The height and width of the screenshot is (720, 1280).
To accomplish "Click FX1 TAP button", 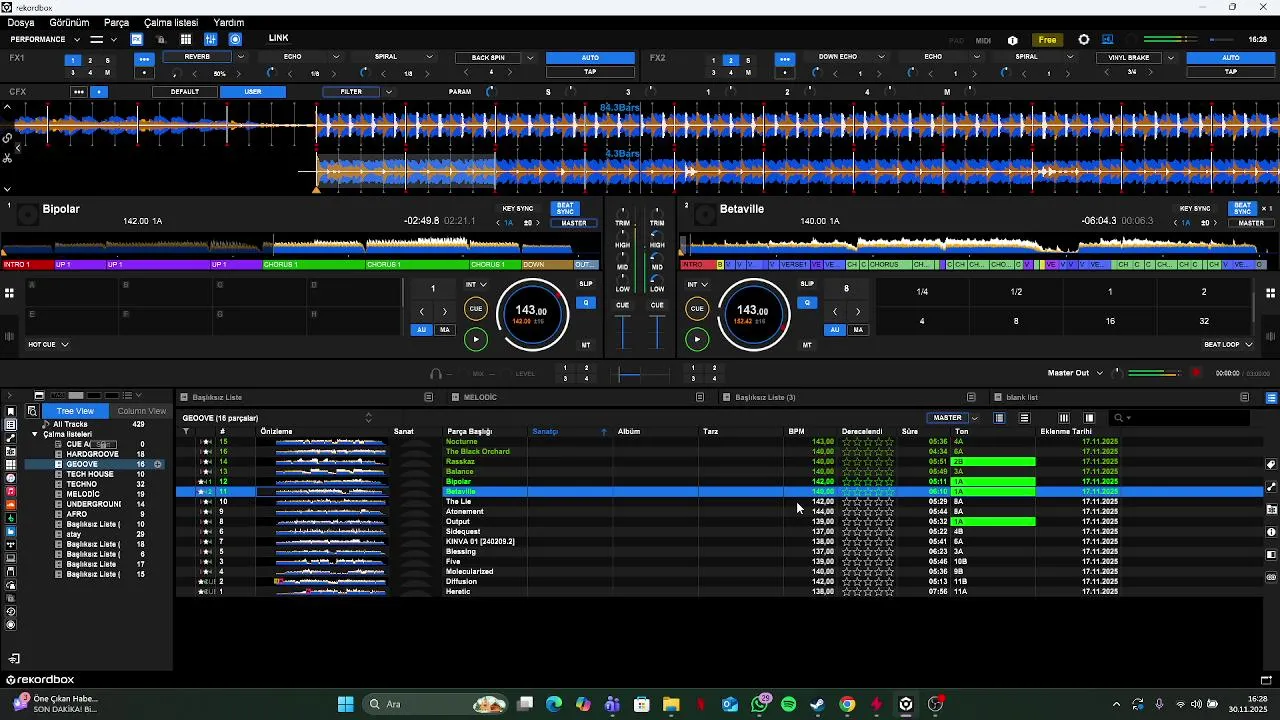I will pyautogui.click(x=590, y=72).
